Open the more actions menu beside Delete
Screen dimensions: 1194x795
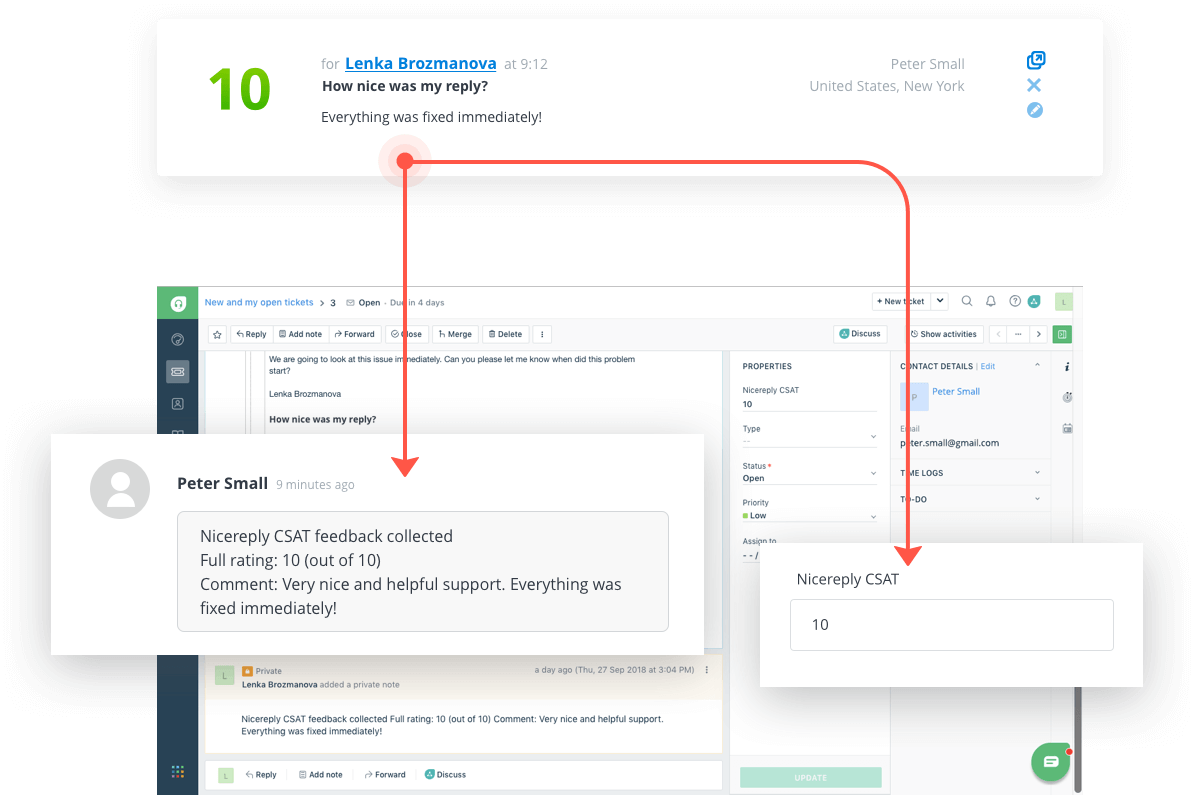click(x=542, y=334)
